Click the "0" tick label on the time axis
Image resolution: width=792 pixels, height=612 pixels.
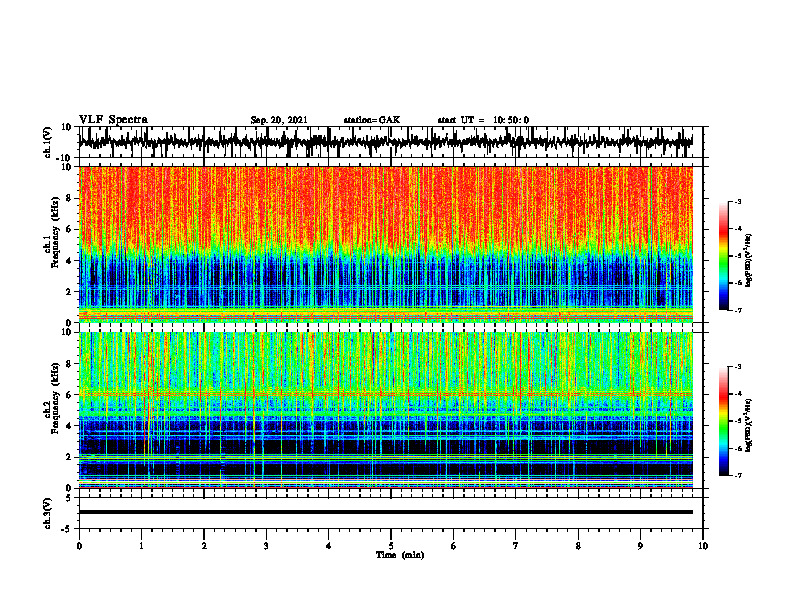pyautogui.click(x=79, y=546)
